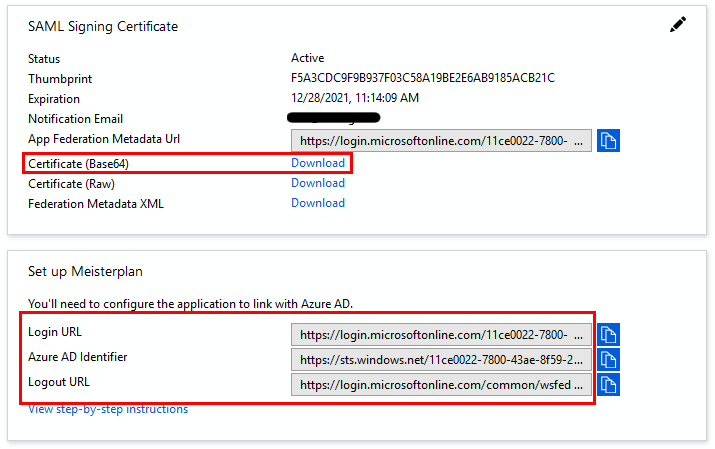The width and height of the screenshot is (715, 449).
Task: Click the Login URL label
Action: pyautogui.click(x=55, y=332)
